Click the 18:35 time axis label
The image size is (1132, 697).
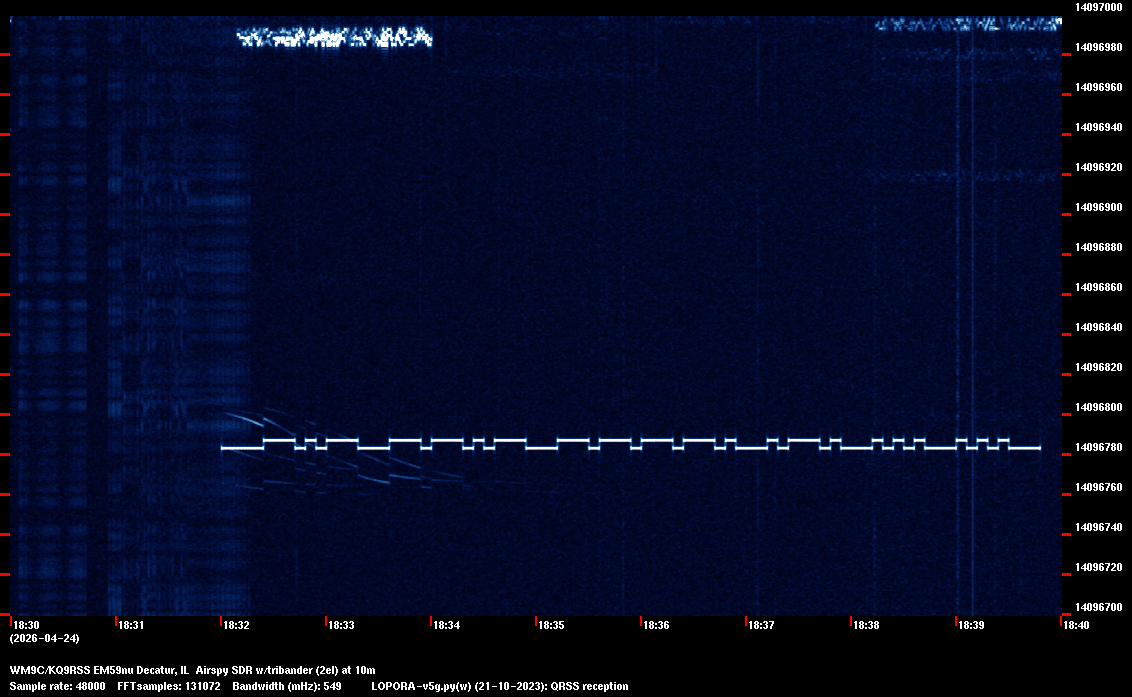551,625
